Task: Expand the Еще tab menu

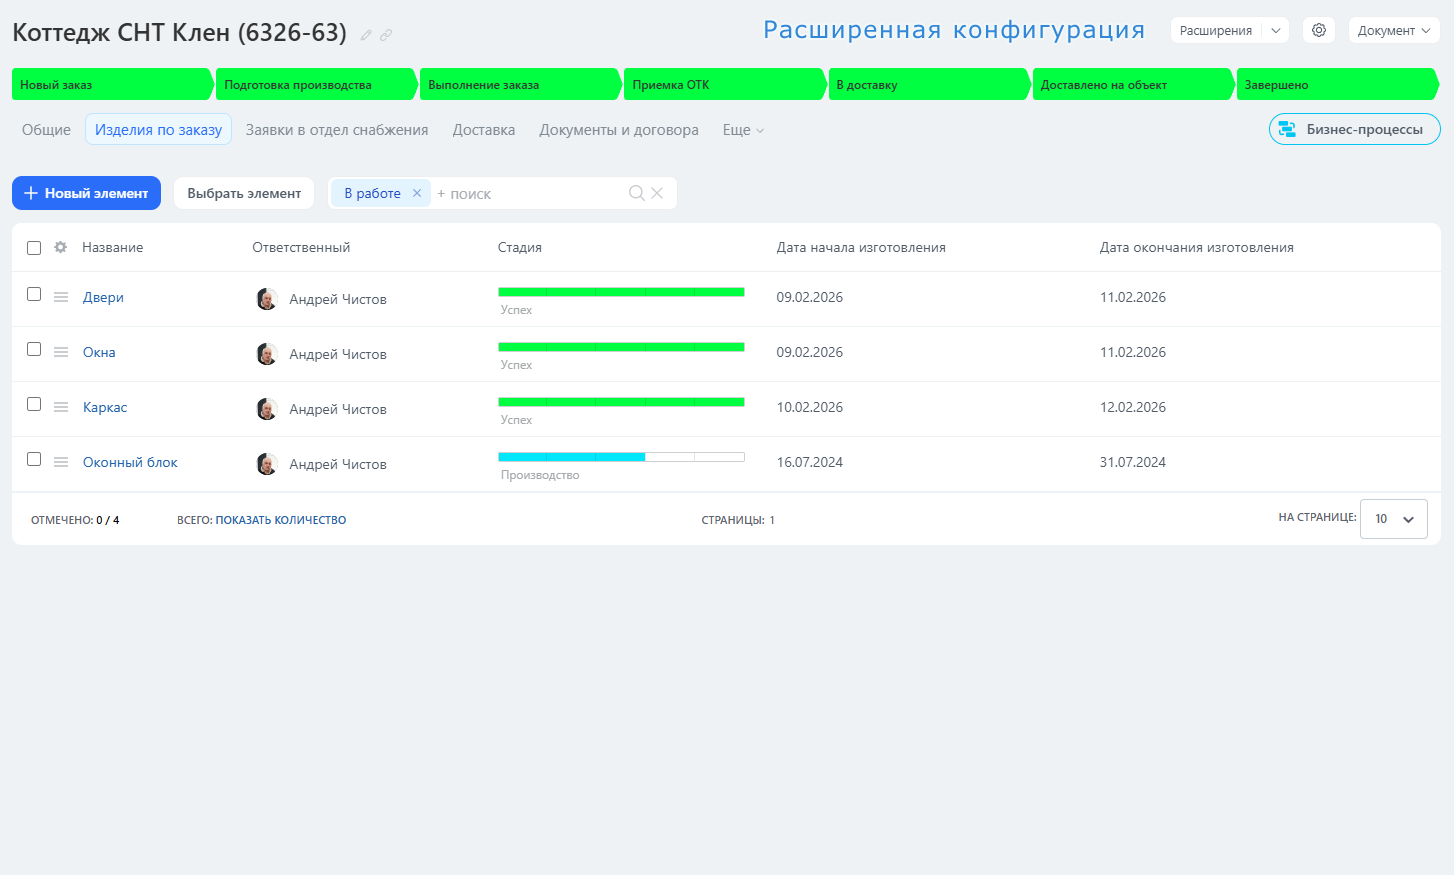Action: [743, 130]
